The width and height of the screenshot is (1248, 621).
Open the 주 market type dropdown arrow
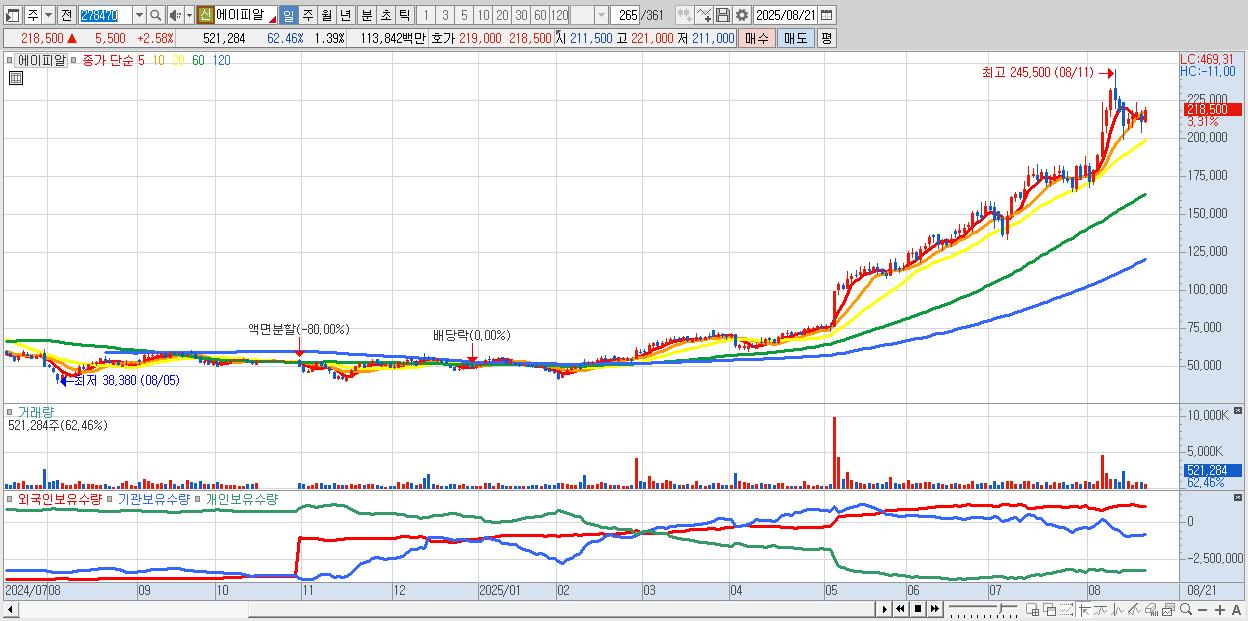(x=48, y=15)
